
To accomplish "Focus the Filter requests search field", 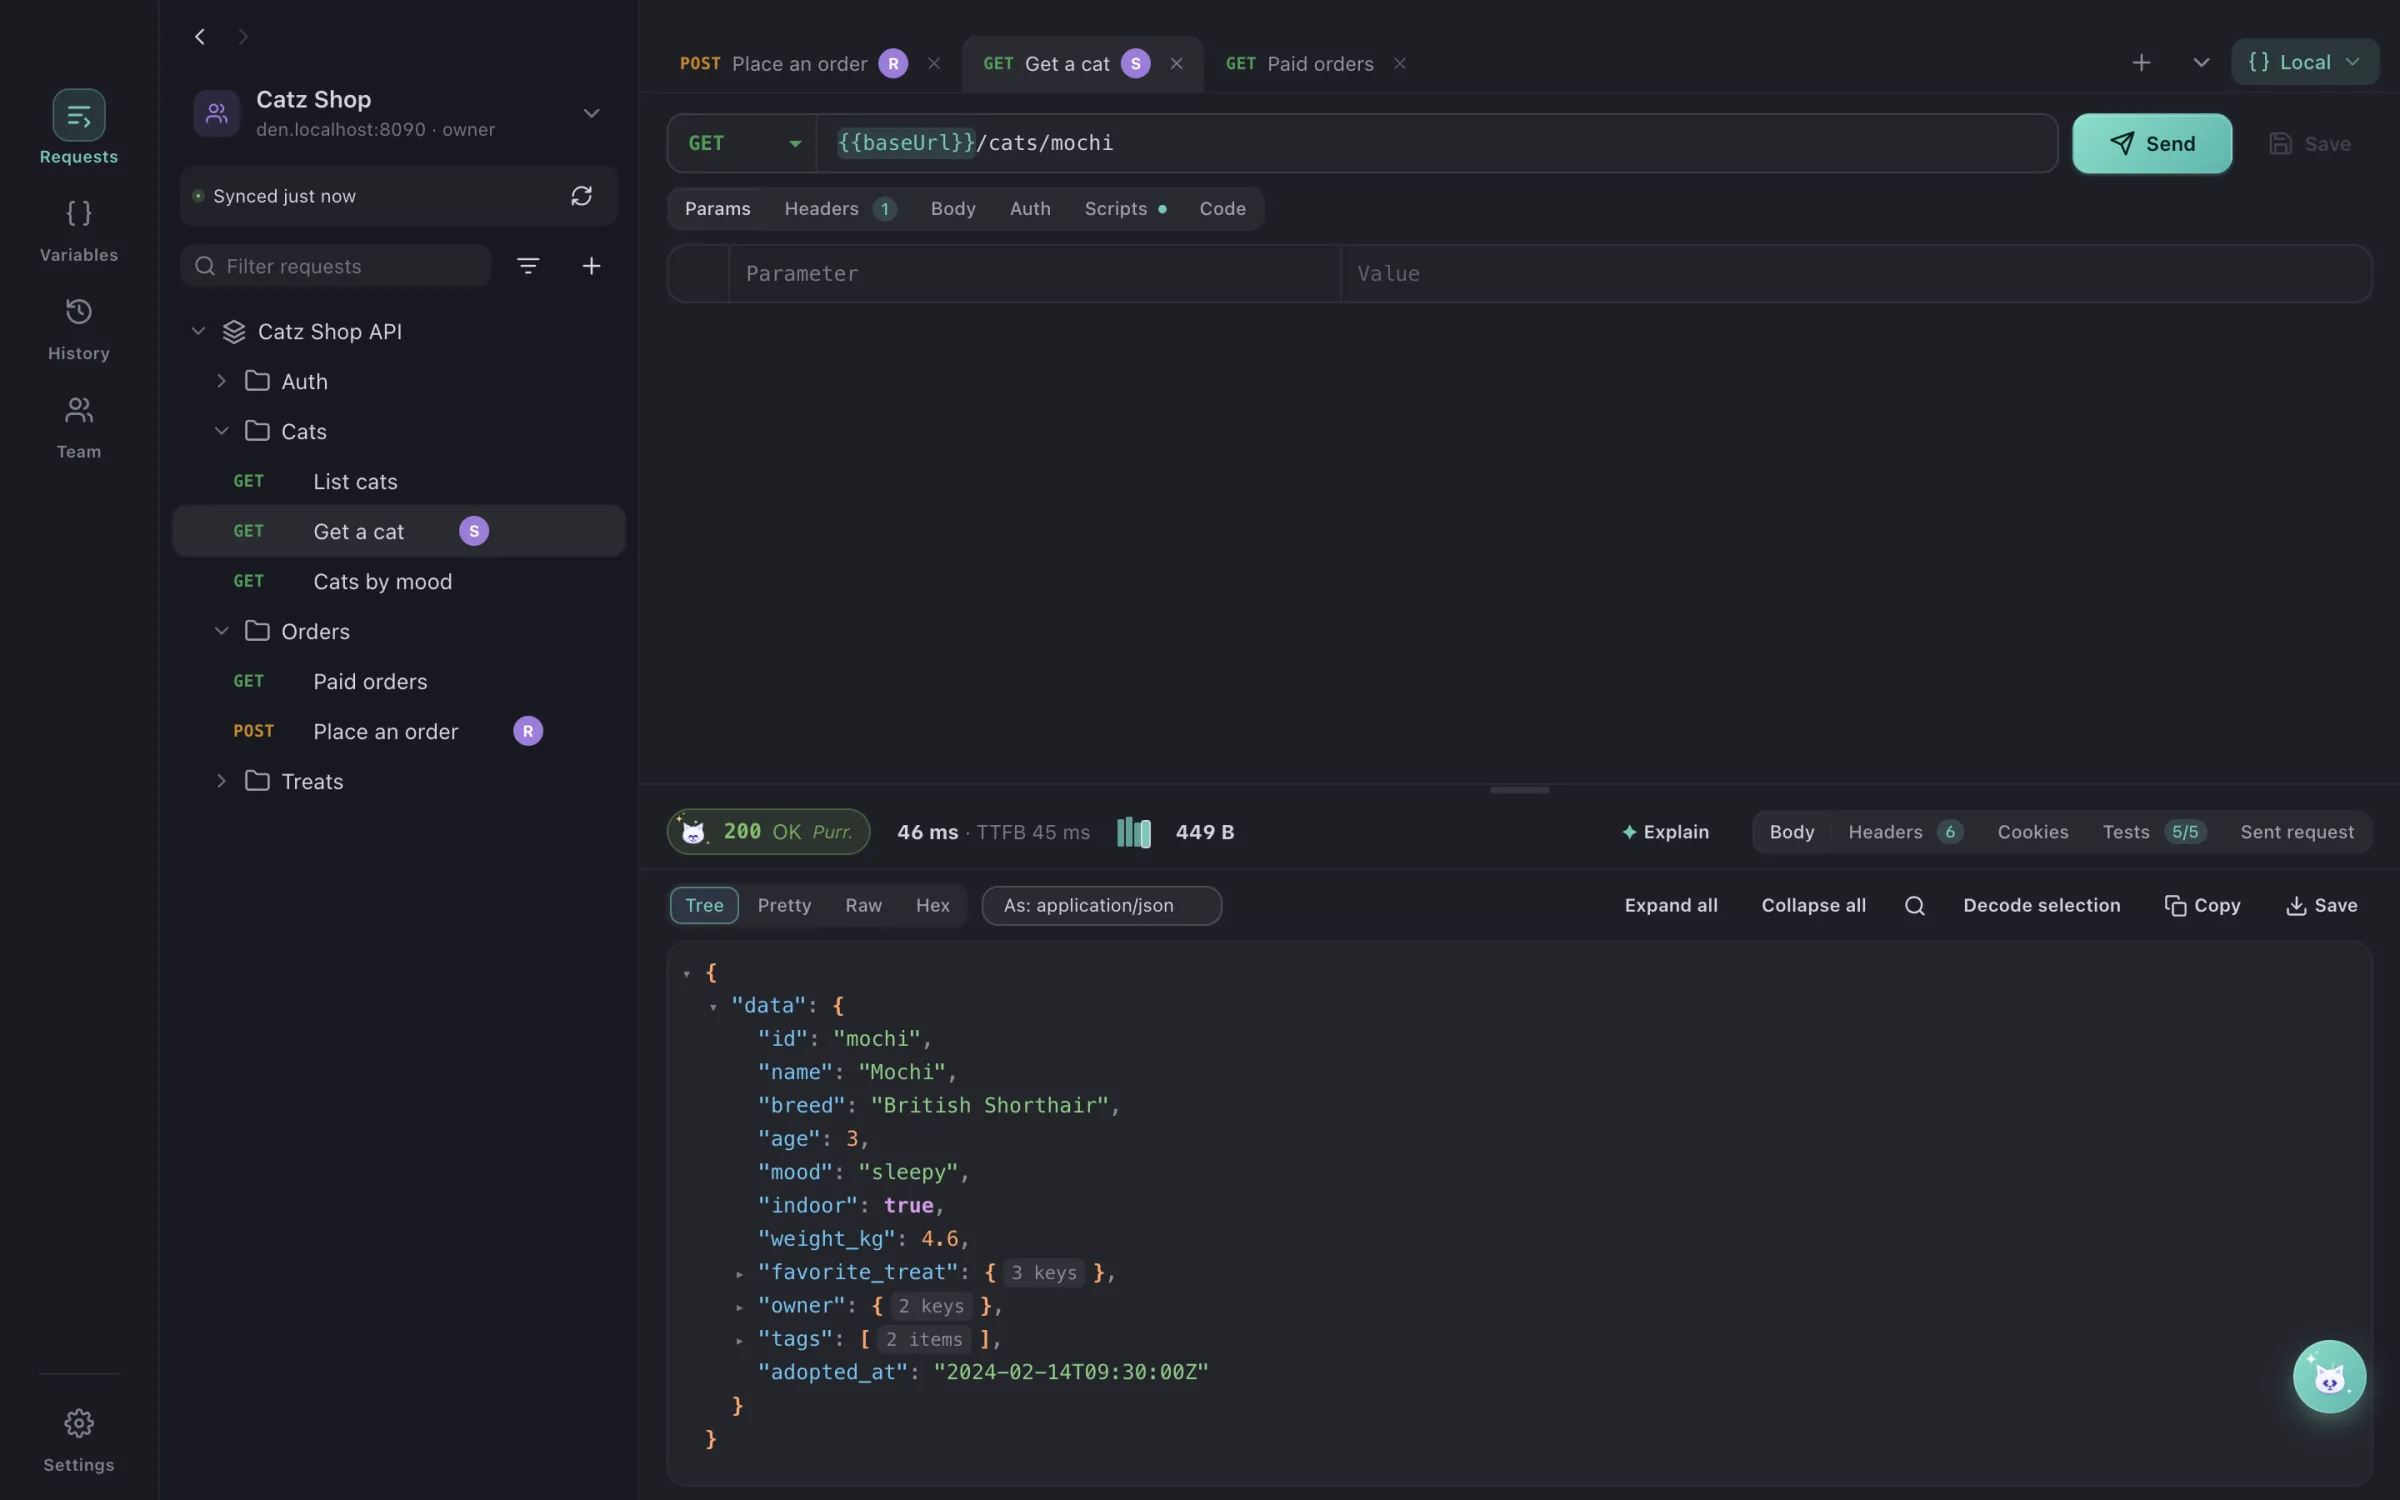I will tap(336, 266).
